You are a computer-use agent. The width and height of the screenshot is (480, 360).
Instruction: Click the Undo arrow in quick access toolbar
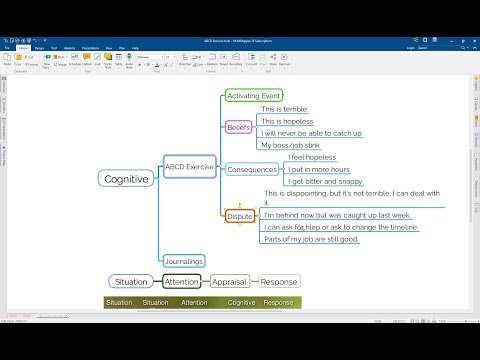click(x=35, y=40)
